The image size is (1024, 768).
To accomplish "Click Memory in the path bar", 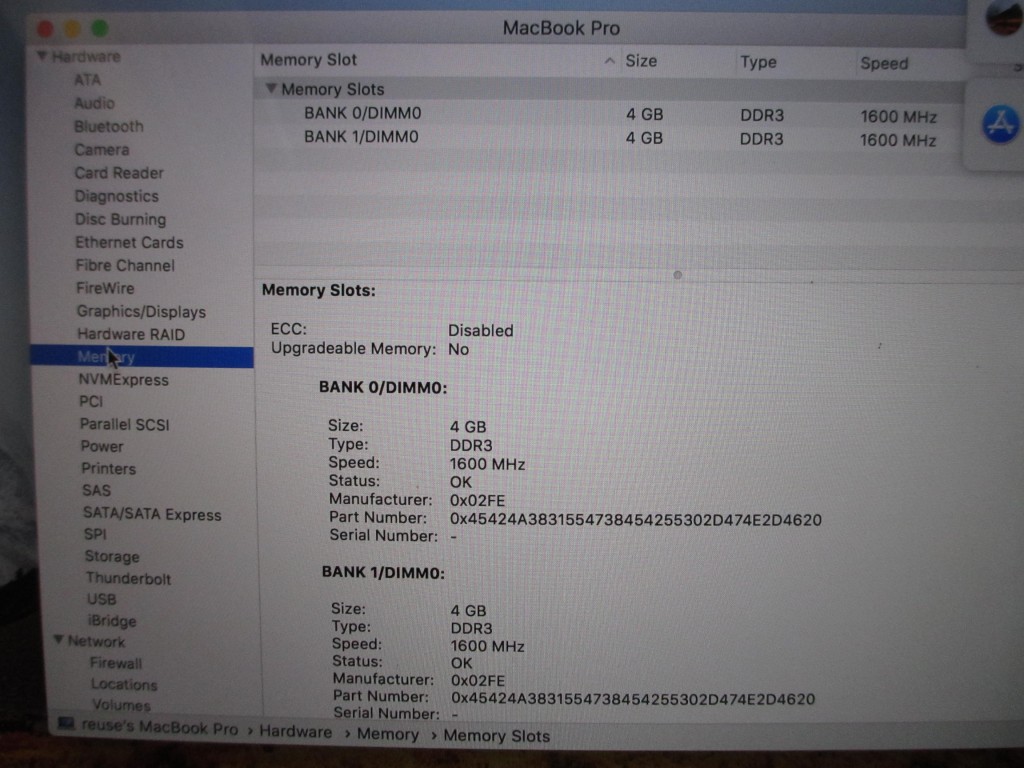I will (x=388, y=734).
